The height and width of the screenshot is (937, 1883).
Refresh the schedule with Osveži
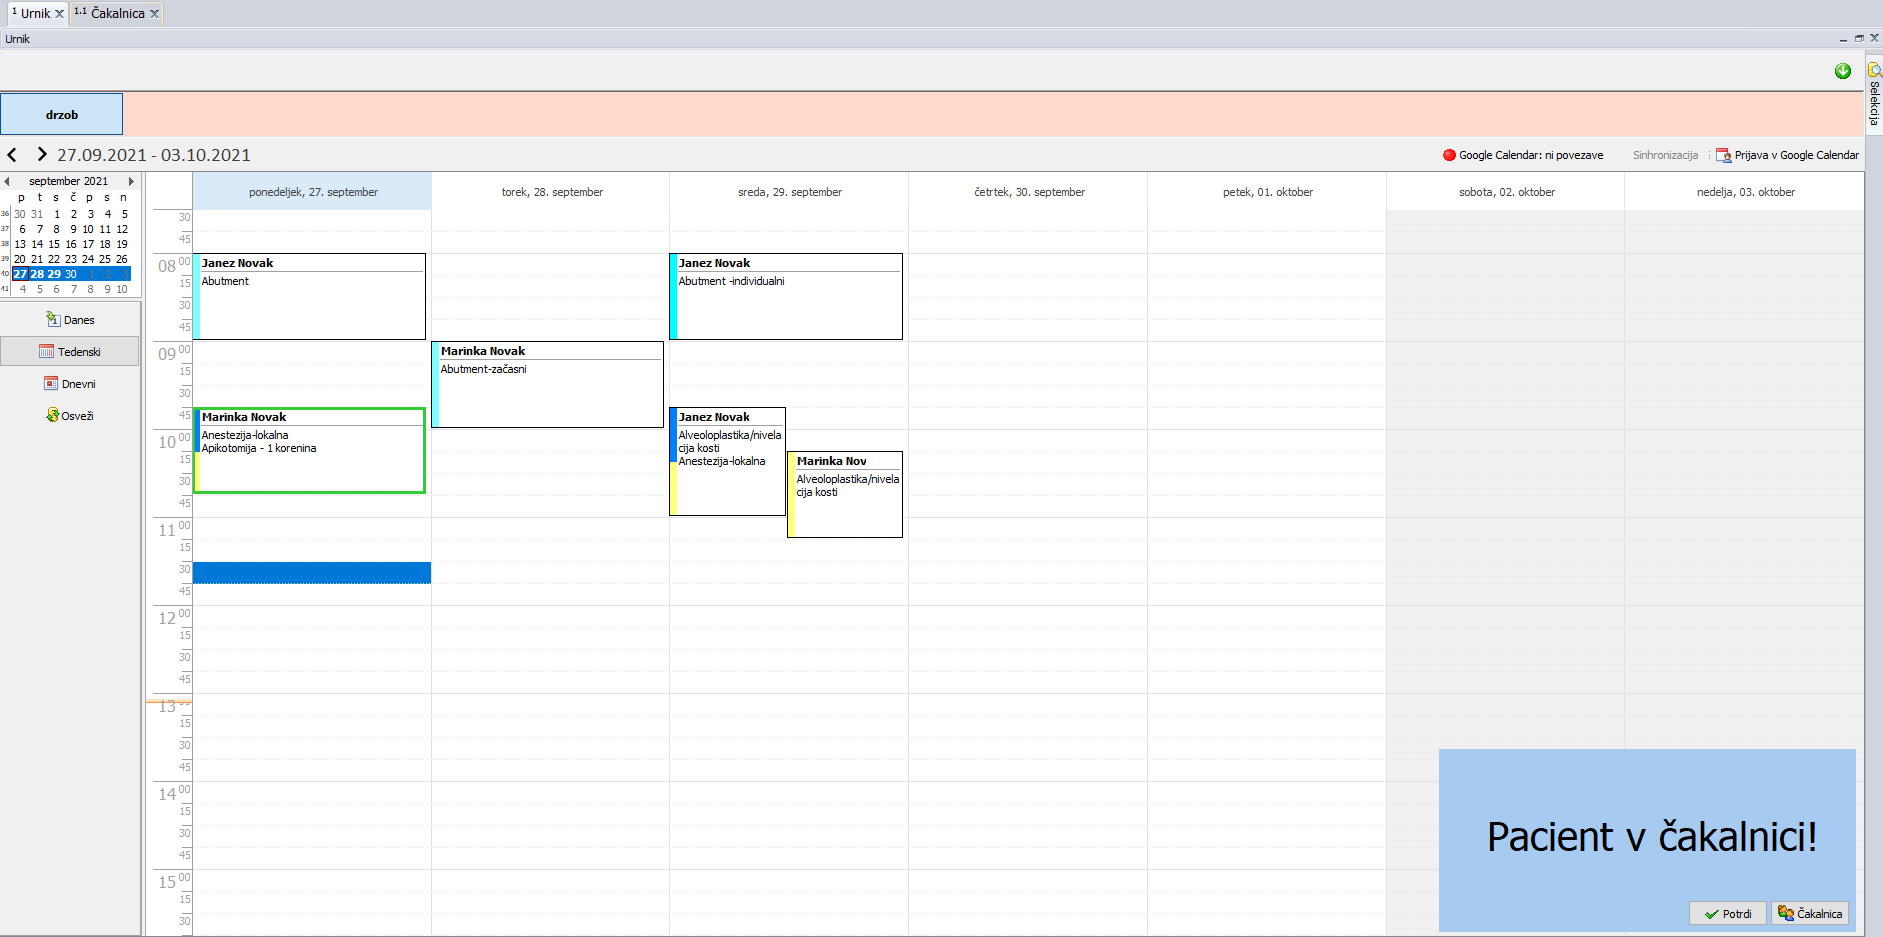70,416
